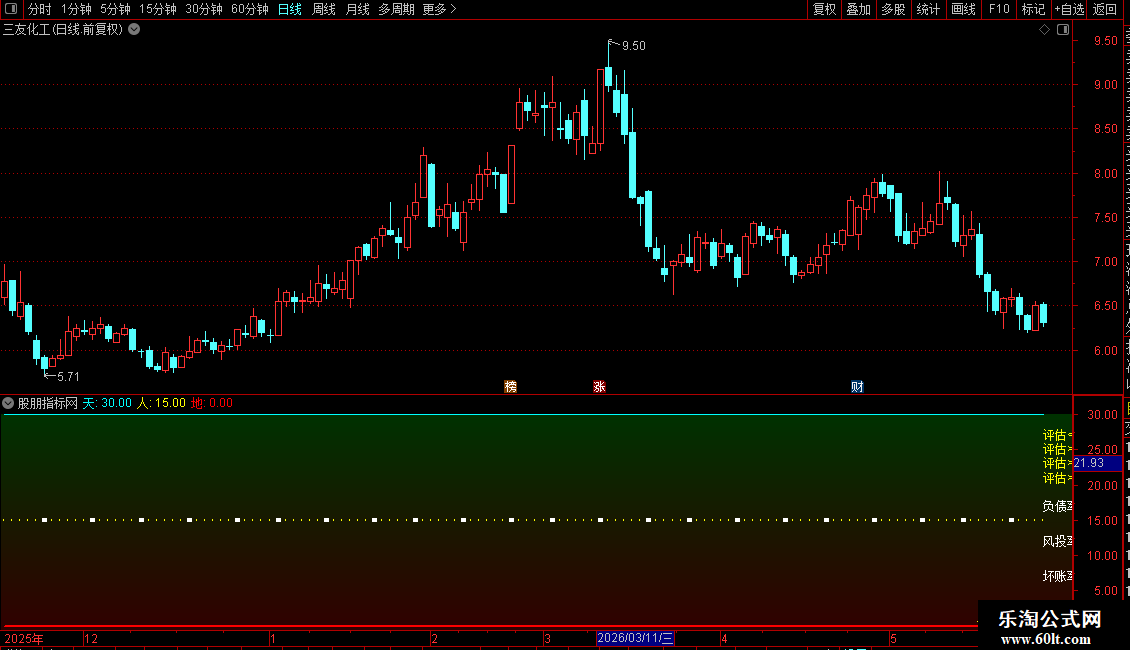Click the diamond icon above price axis
Image resolution: width=1130 pixels, height=650 pixels.
[1044, 30]
